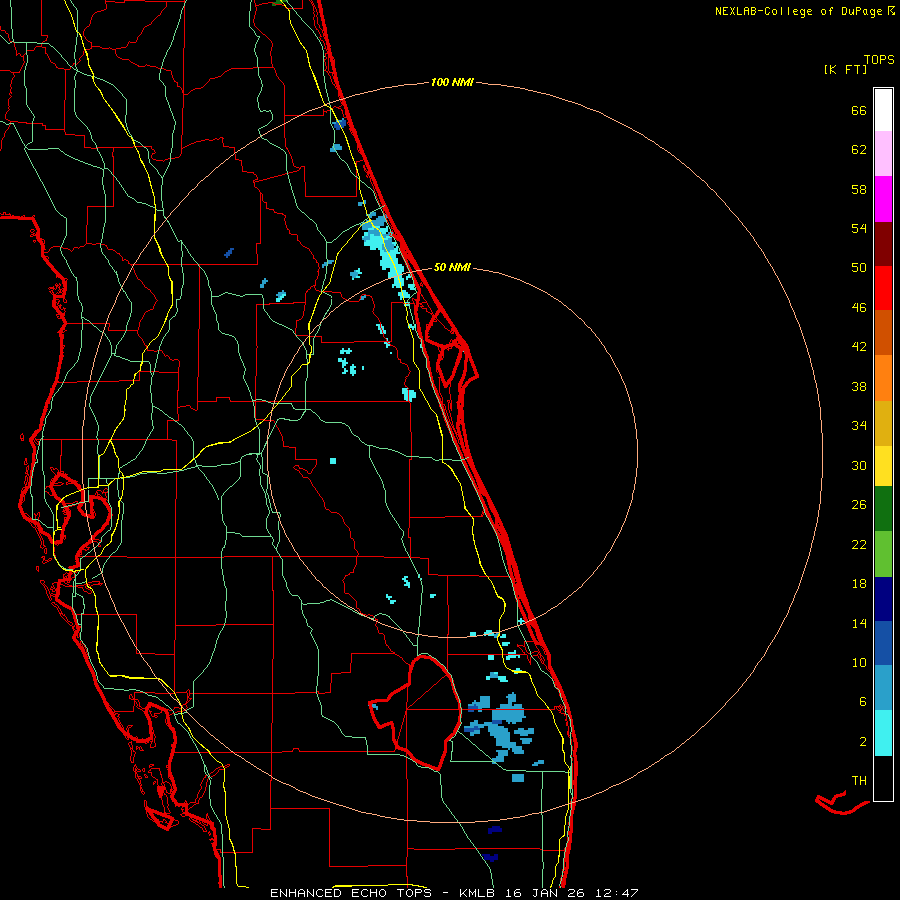Click the yellow swatch near 30

pyautogui.click(x=883, y=465)
